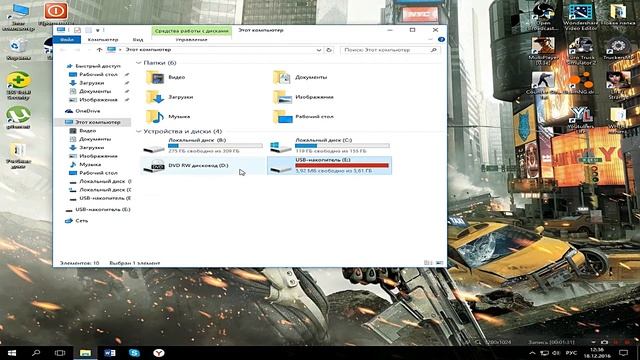Open the Корзина recycle bin on desktop
The height and width of the screenshot is (360, 640).
pyautogui.click(x=18, y=50)
